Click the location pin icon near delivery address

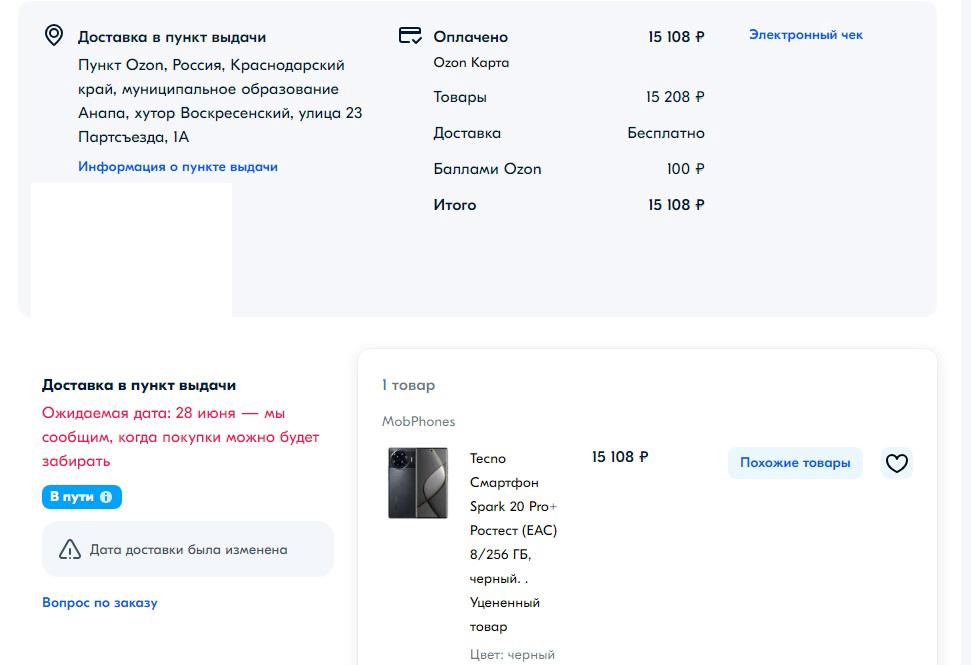[x=54, y=36]
